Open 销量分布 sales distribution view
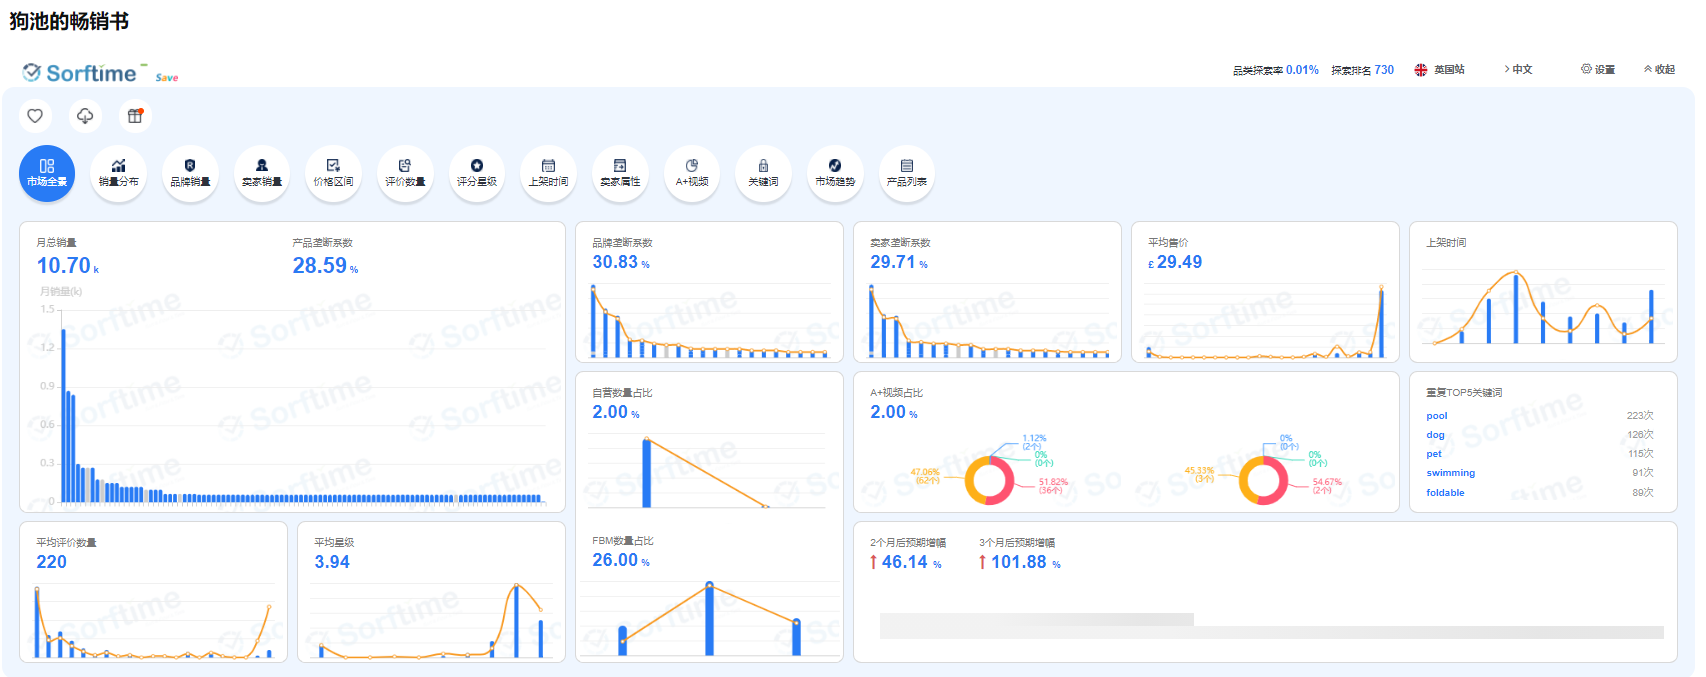 tap(118, 173)
